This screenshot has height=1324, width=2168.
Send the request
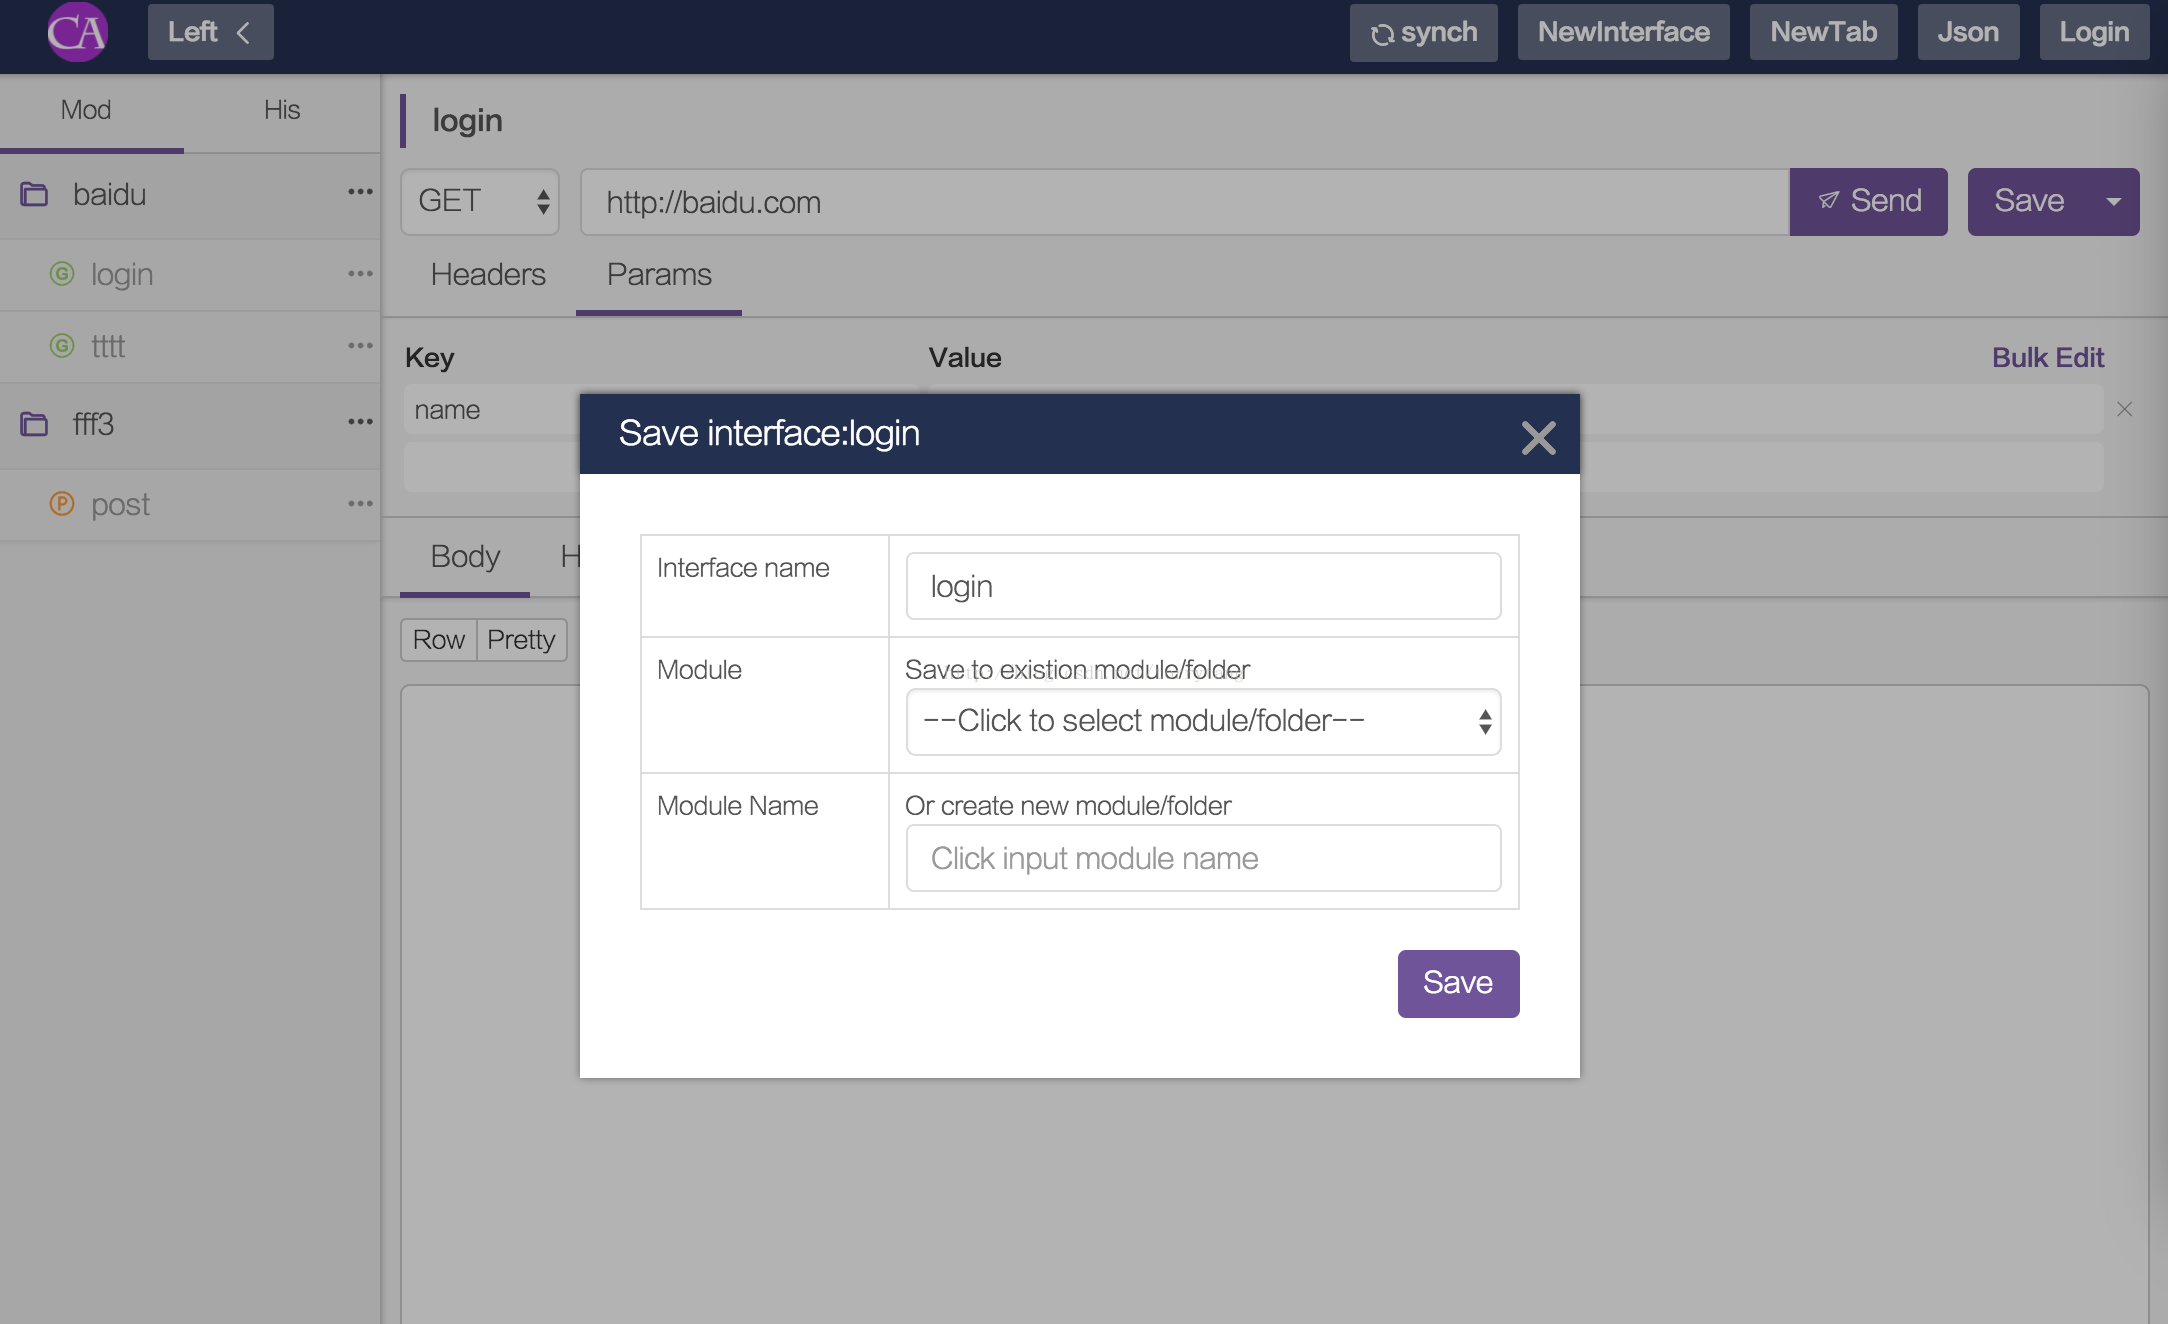point(1869,202)
